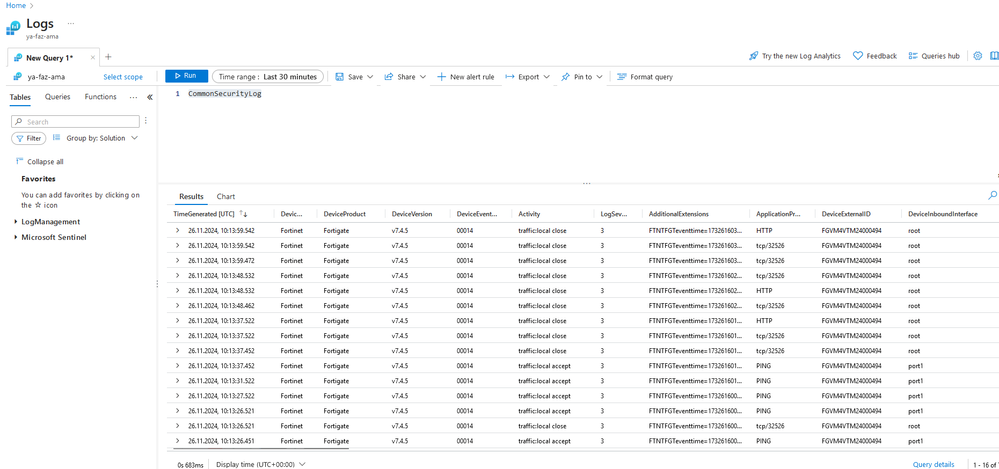
Task: Open the docs book icon
Action: point(994,56)
